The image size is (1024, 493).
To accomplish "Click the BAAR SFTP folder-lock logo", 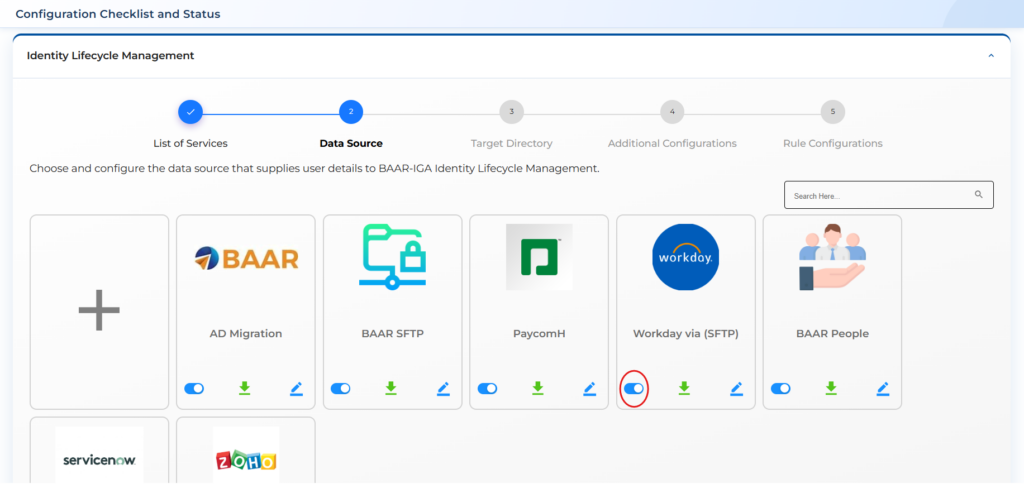I will click(x=392, y=257).
